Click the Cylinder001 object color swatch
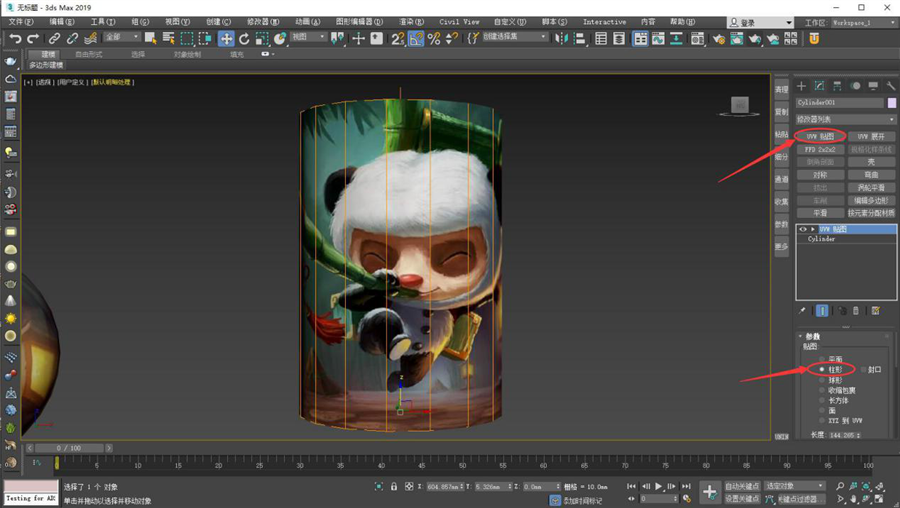900x508 pixels. tap(891, 103)
